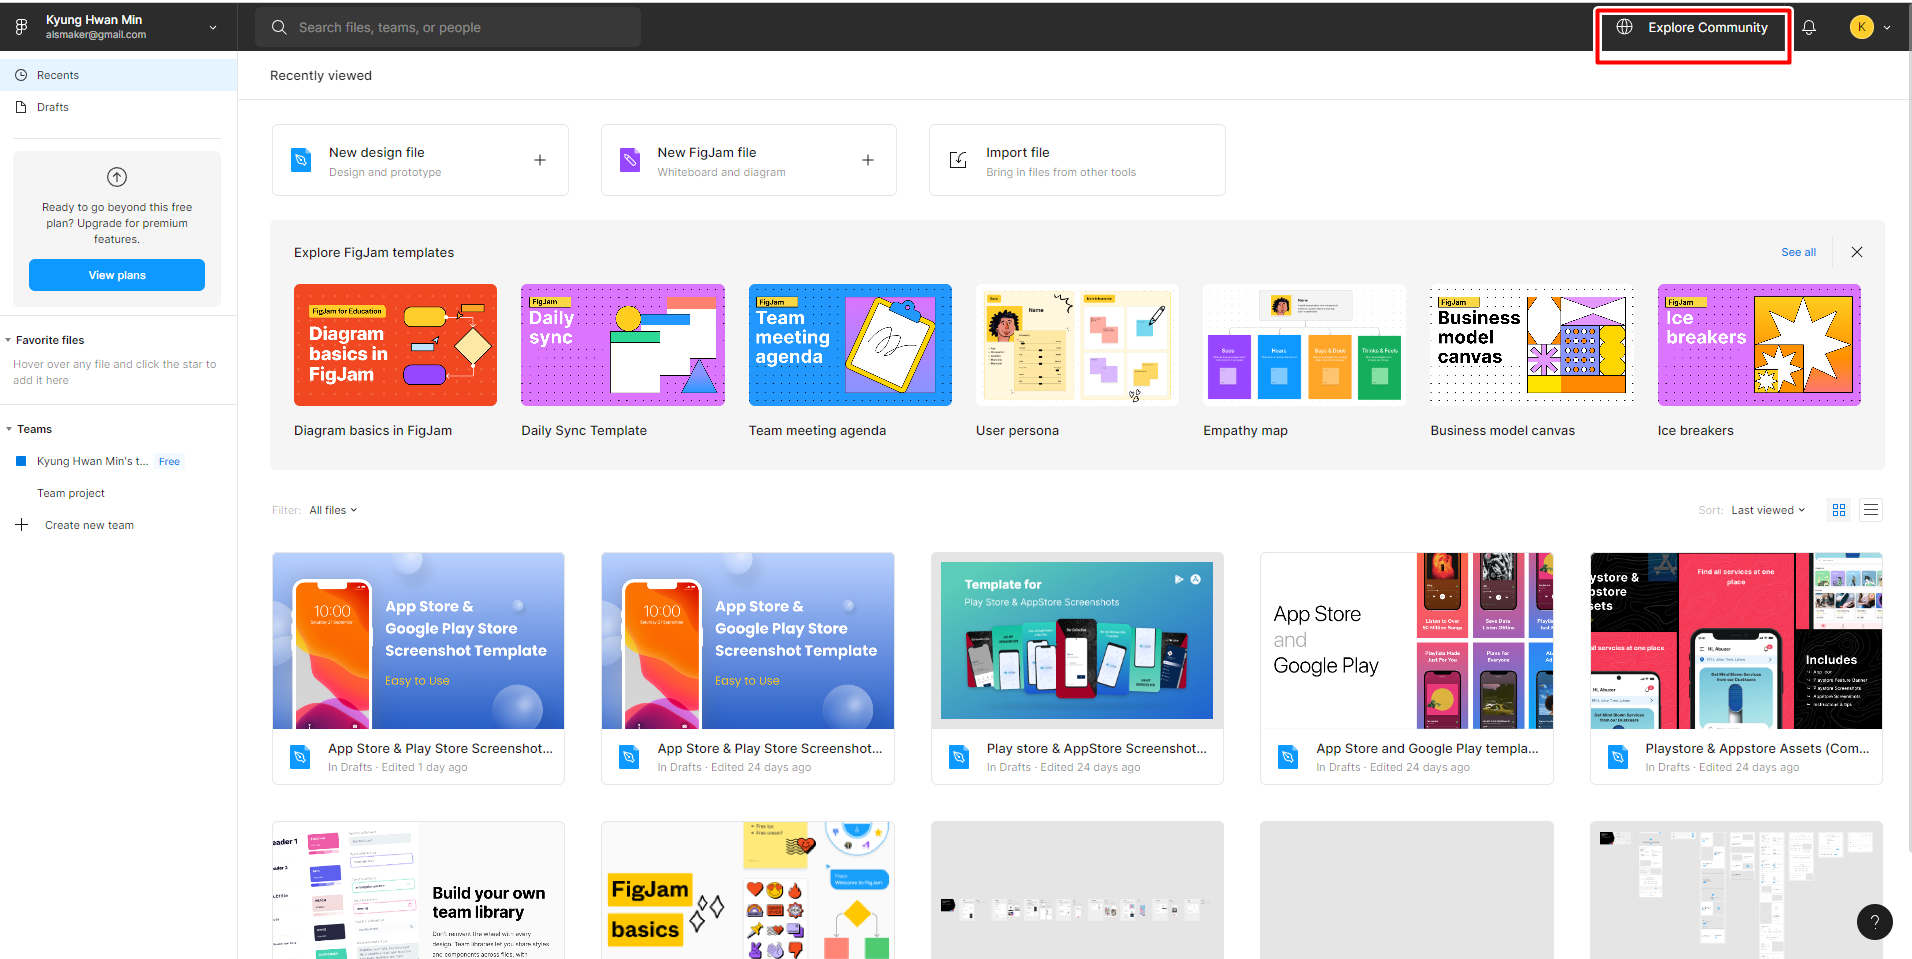
Task: Click Explore Community button
Action: tap(1693, 28)
